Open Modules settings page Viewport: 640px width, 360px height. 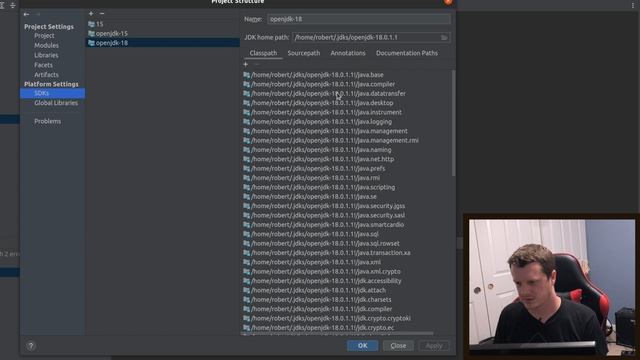click(46, 45)
